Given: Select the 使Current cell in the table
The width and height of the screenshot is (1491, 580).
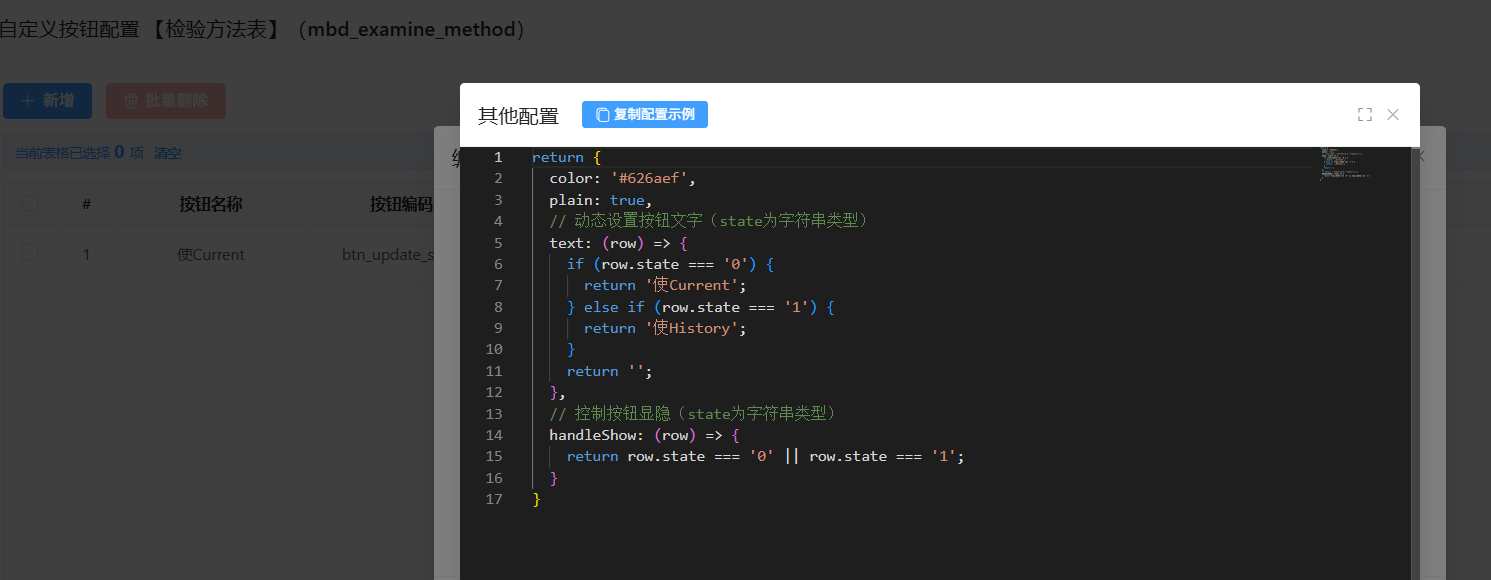Looking at the screenshot, I should (x=210, y=255).
